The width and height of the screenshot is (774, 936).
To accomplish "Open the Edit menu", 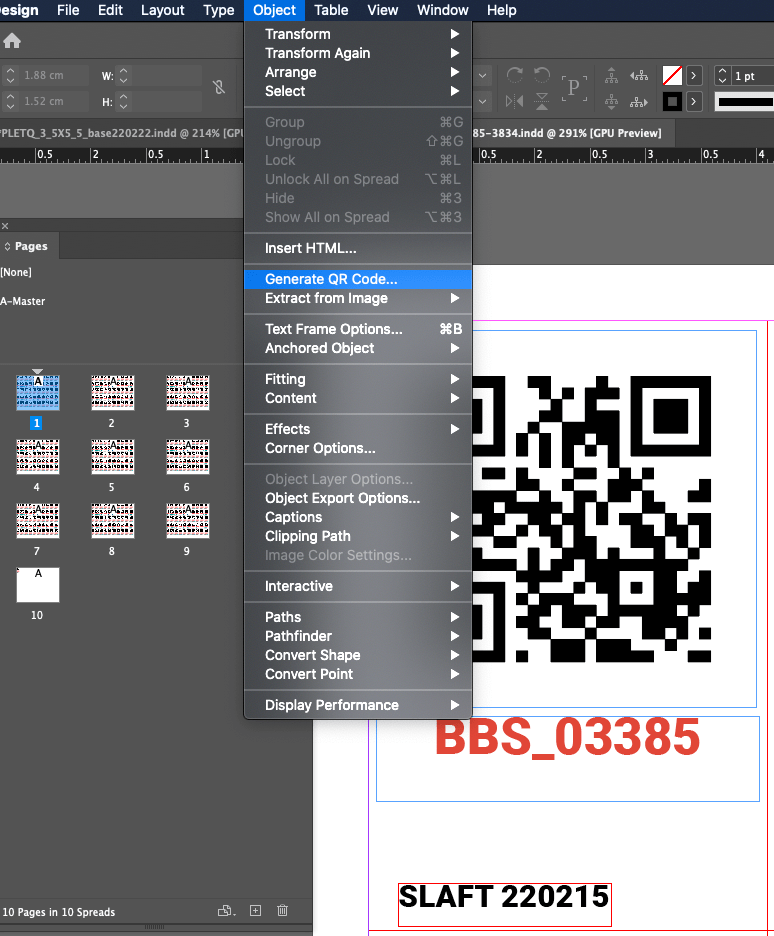I will coord(110,10).
